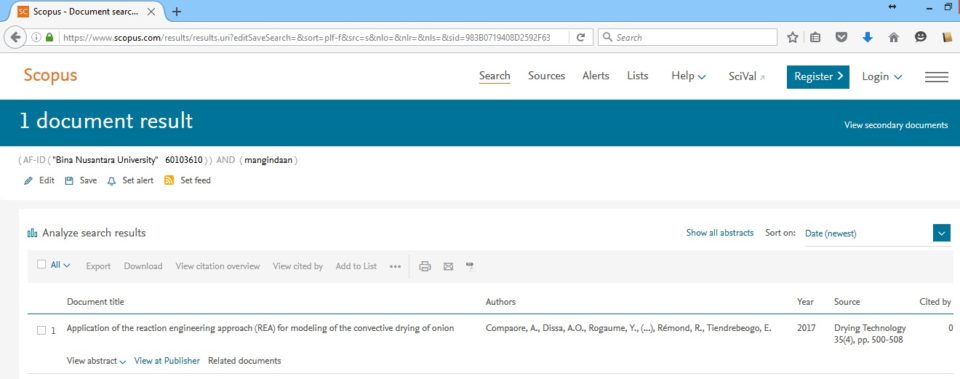This screenshot has height=379, width=960.
Task: Click Export in the results toolbar
Action: pos(98,266)
